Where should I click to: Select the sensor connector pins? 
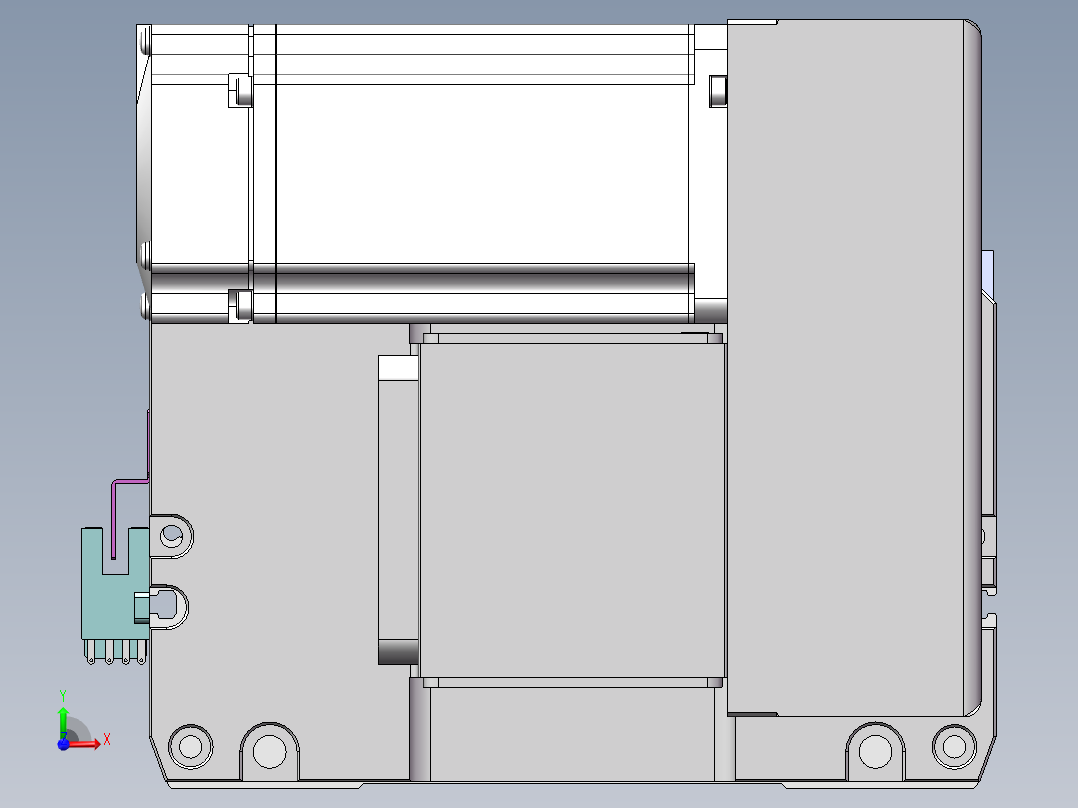tap(116, 652)
